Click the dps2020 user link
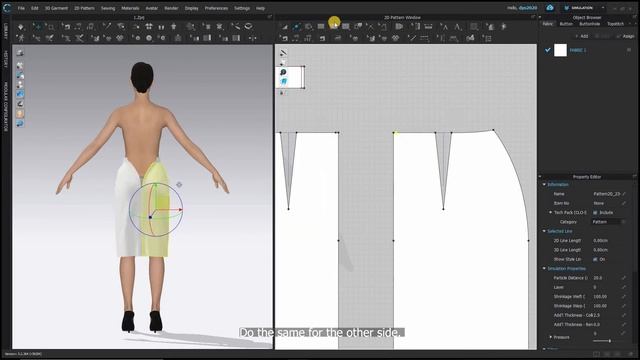 [x=528, y=8]
